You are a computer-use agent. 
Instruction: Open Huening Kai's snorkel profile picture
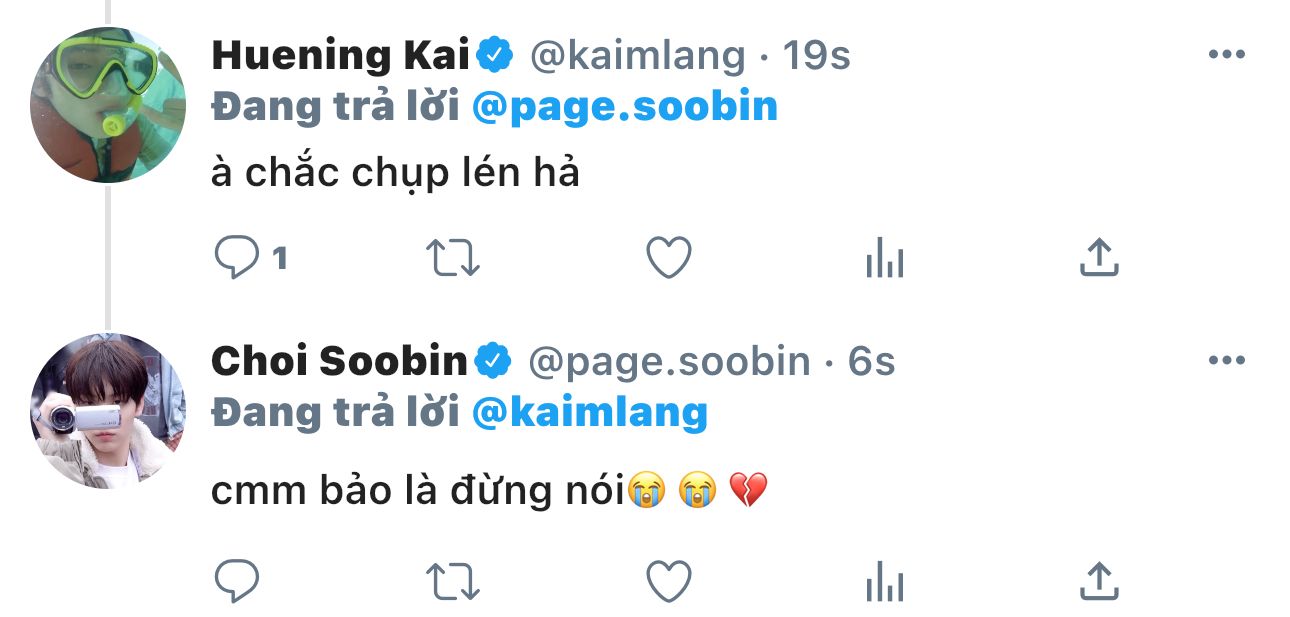pos(108,105)
